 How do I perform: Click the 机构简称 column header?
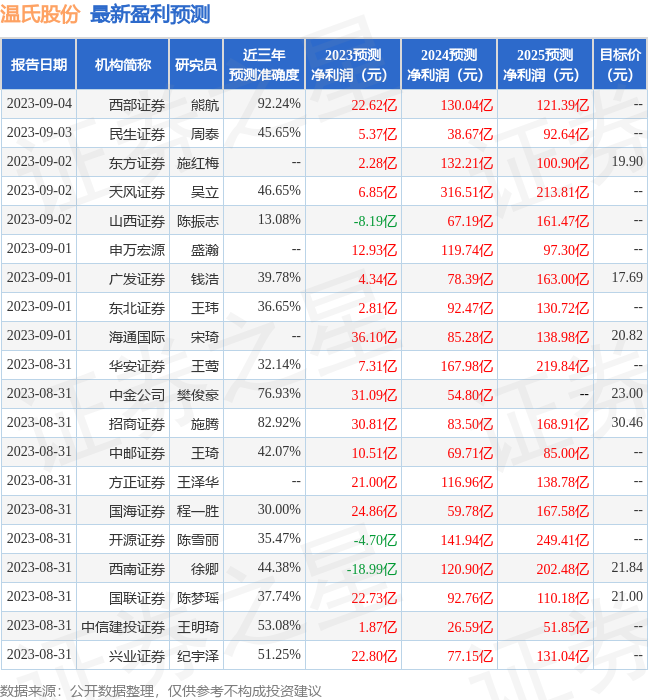[123, 65]
